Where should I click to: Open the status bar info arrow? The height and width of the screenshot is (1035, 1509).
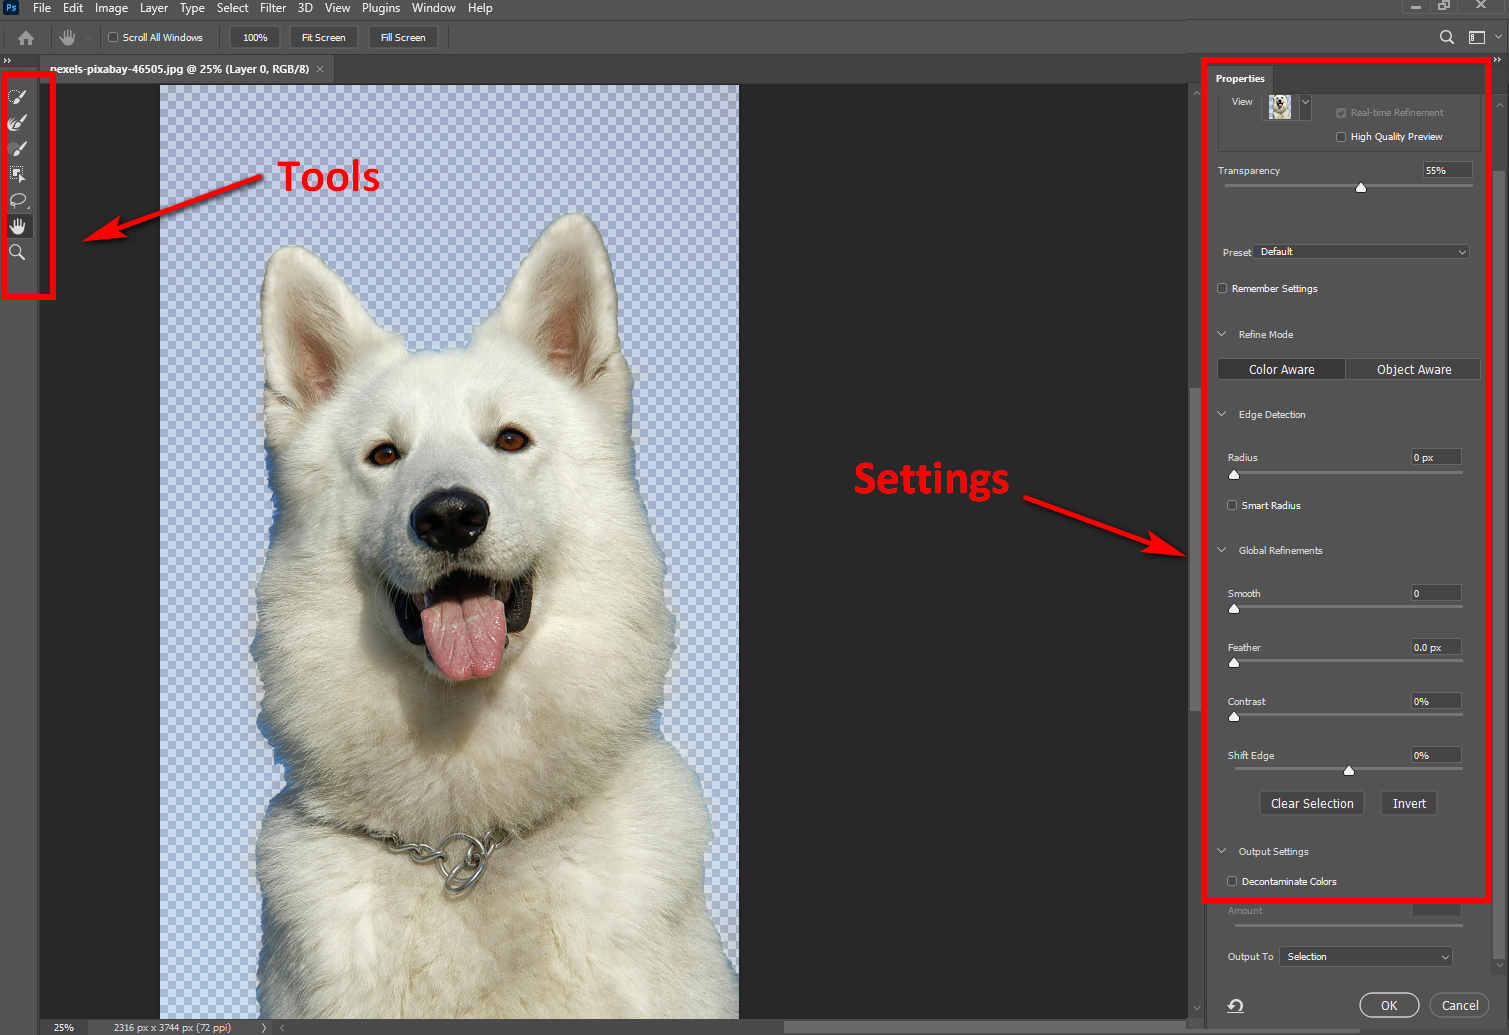[x=264, y=1027]
